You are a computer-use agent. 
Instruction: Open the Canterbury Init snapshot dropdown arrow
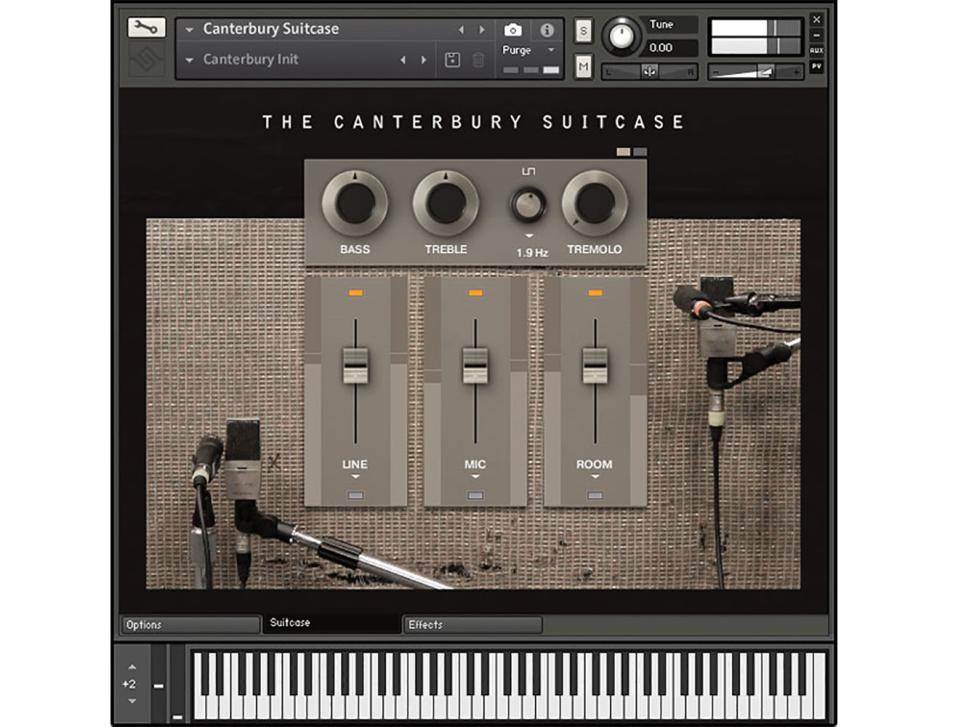(x=189, y=59)
